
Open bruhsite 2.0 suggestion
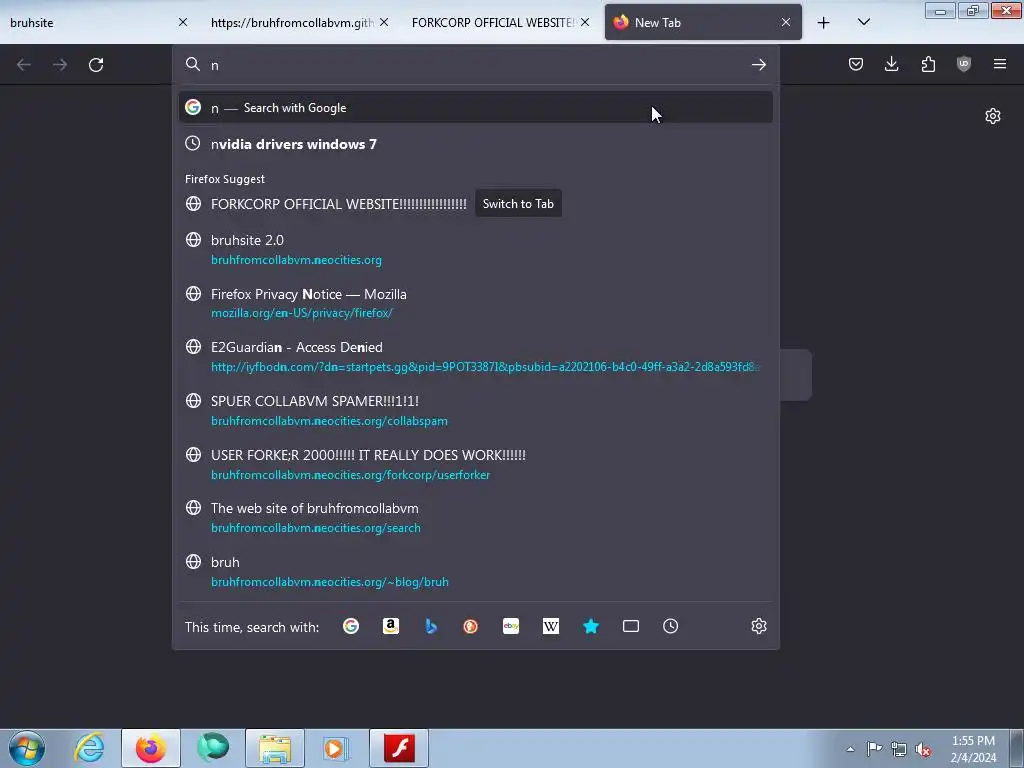[x=475, y=249]
